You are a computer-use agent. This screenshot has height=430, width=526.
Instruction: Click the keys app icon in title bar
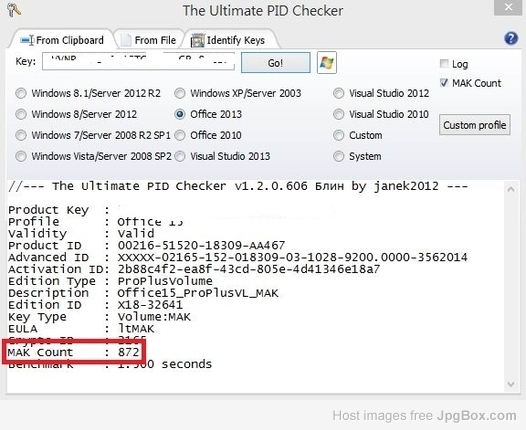pos(14,10)
